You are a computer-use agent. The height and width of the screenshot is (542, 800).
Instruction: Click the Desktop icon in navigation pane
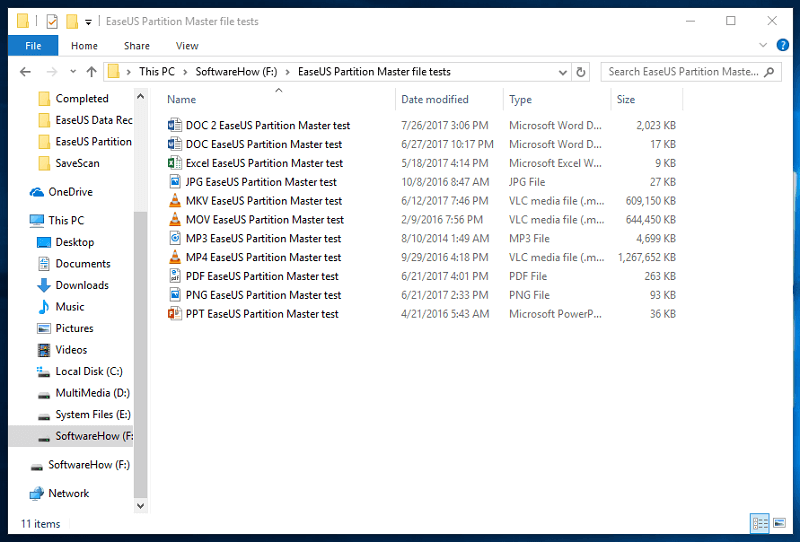(x=44, y=242)
